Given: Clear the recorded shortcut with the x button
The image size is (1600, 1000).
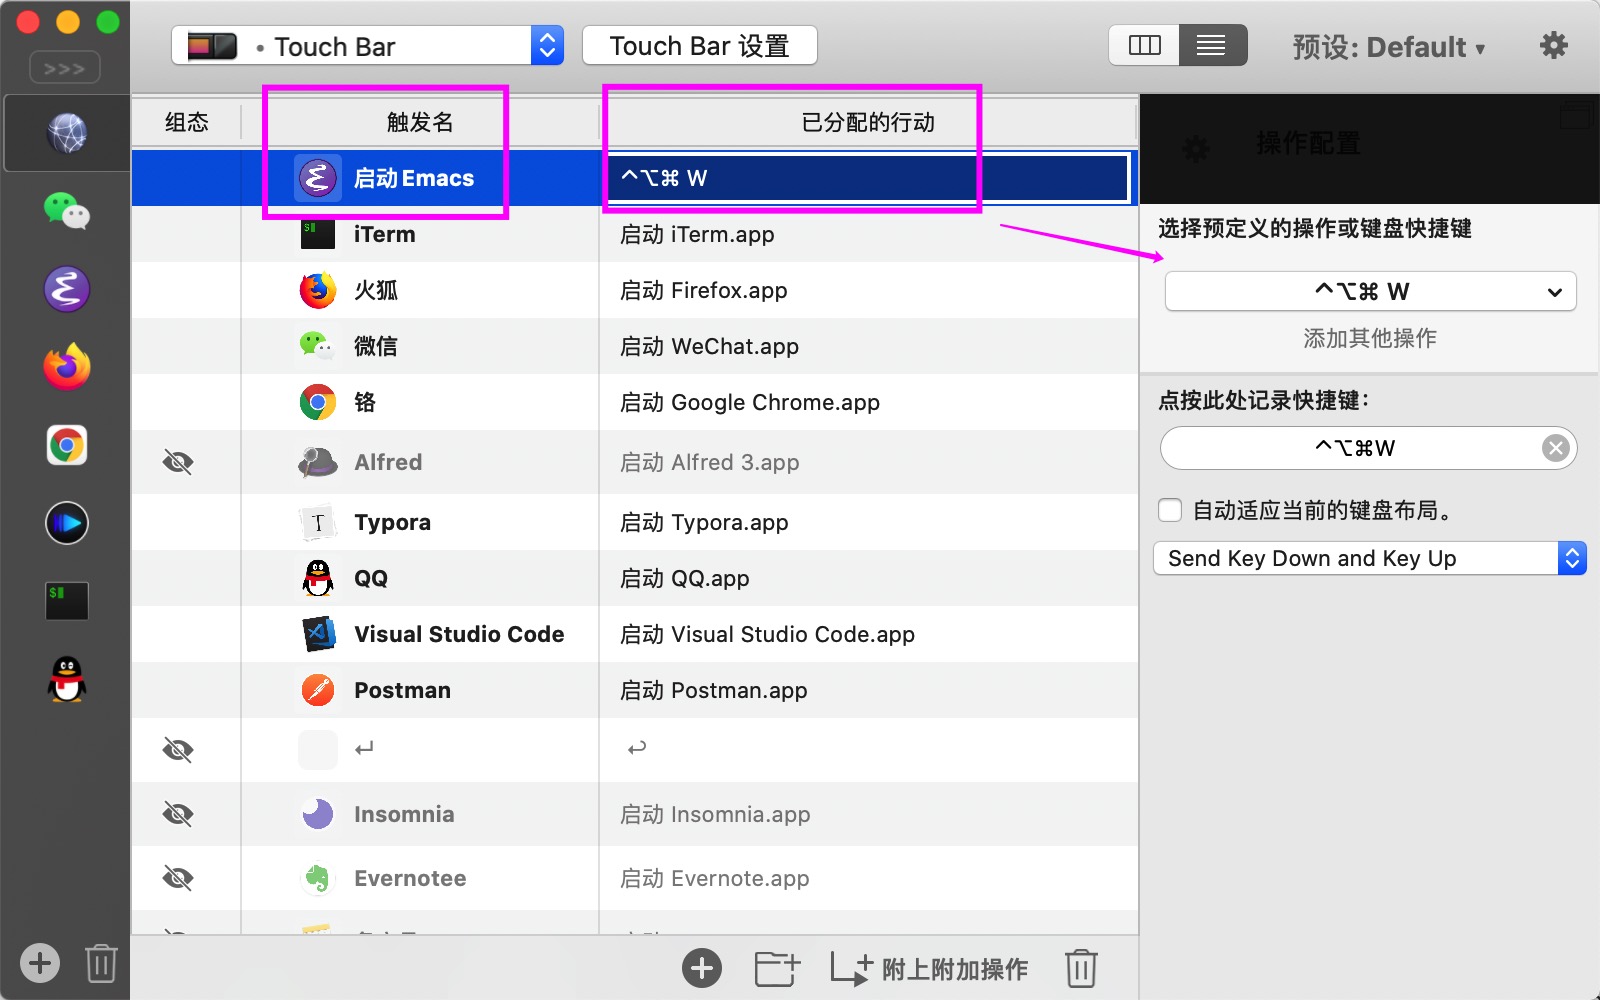Looking at the screenshot, I should click(x=1555, y=448).
